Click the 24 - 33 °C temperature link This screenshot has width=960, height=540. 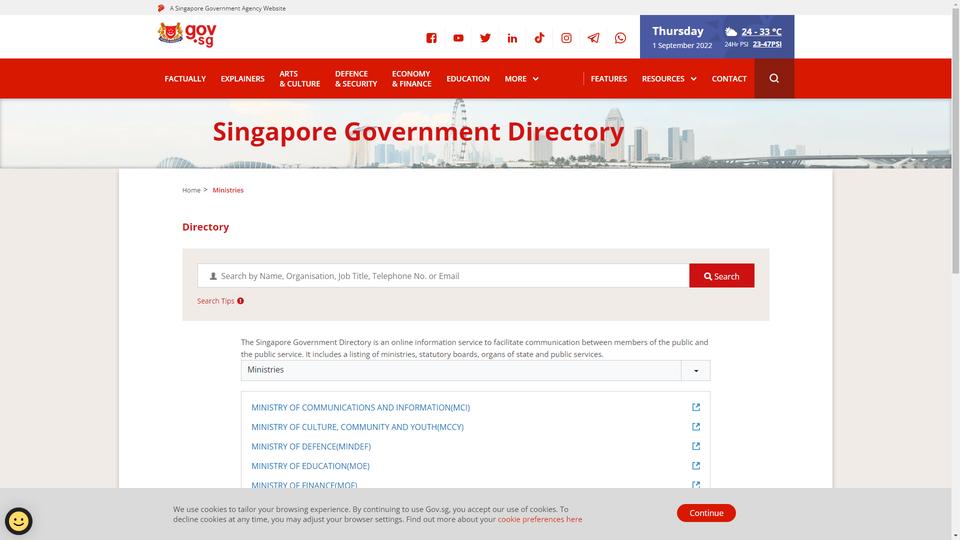761,32
